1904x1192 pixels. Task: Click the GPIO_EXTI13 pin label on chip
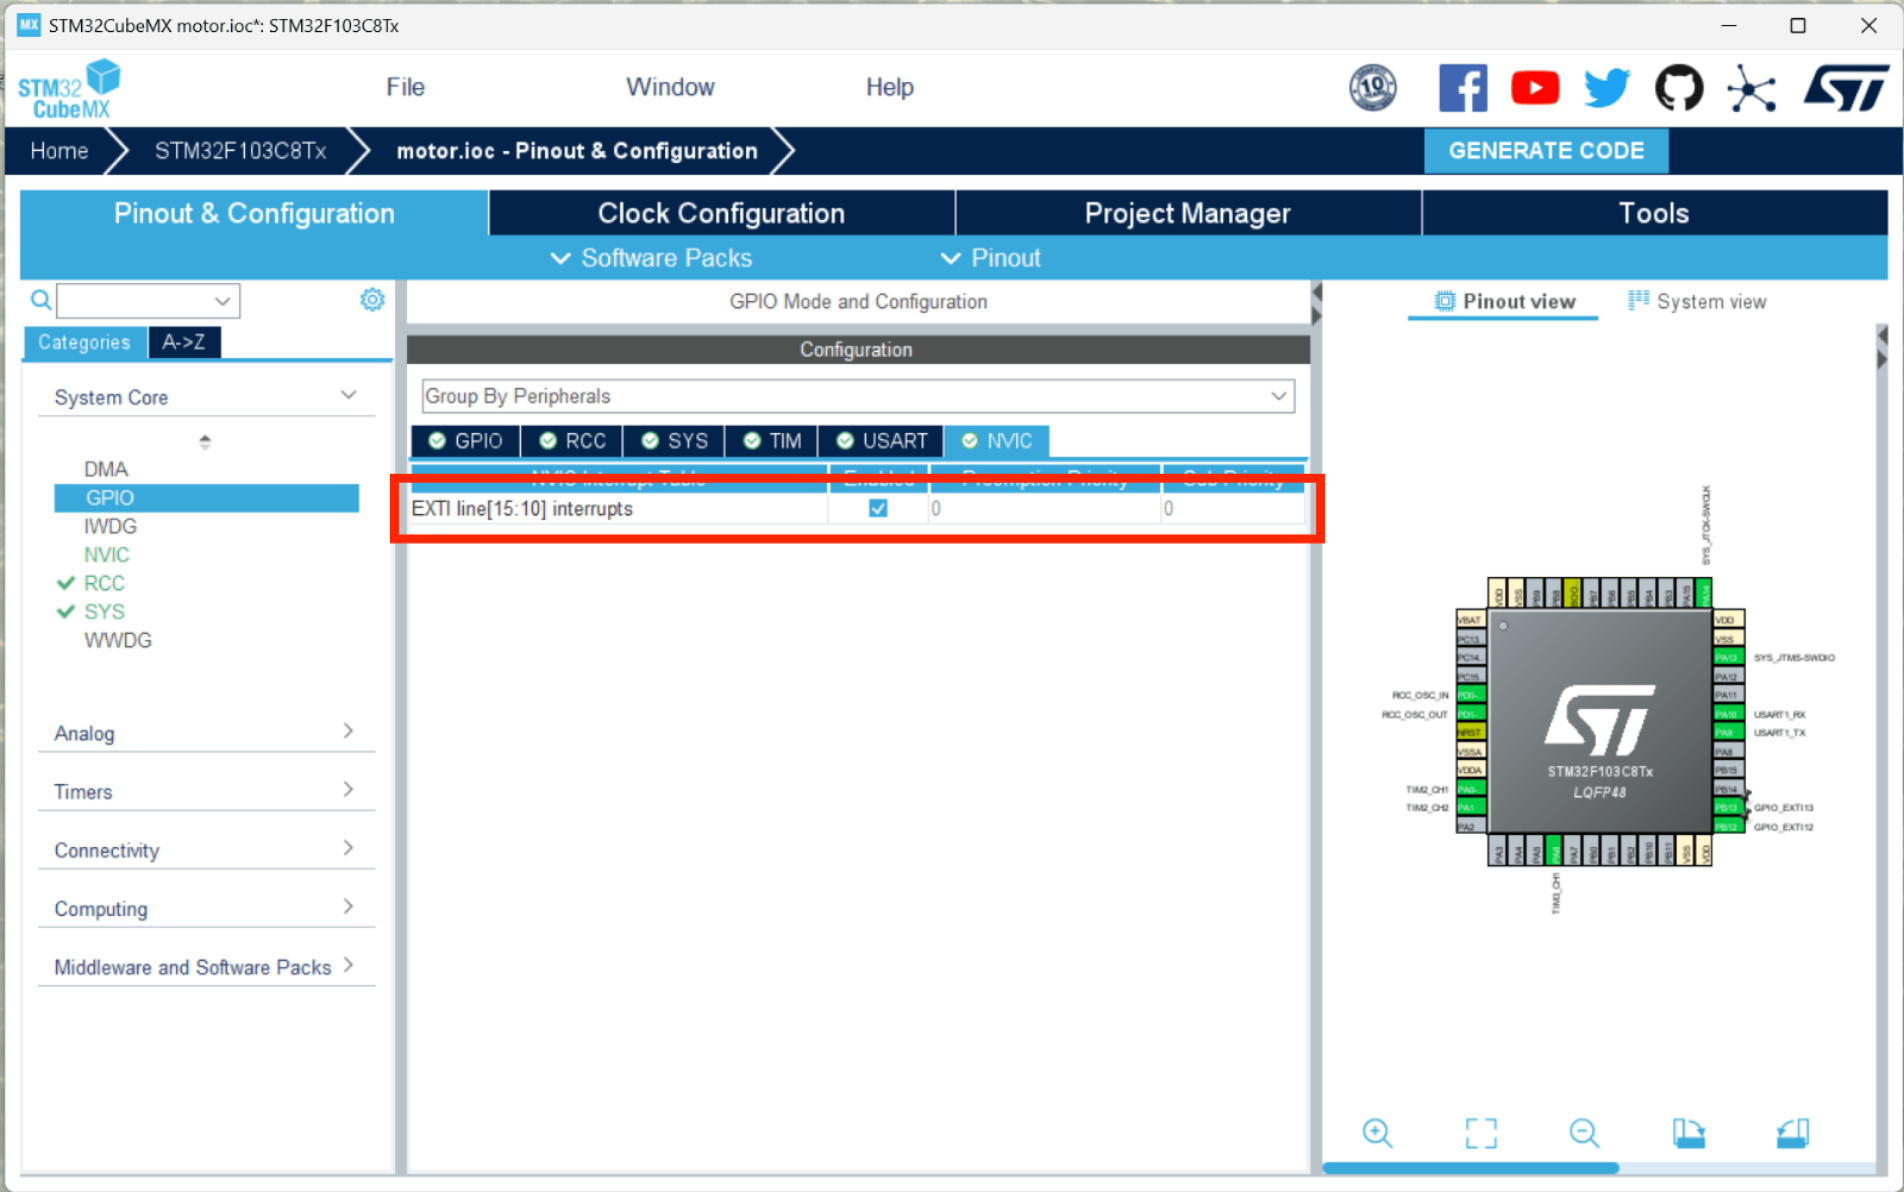pyautogui.click(x=1783, y=807)
